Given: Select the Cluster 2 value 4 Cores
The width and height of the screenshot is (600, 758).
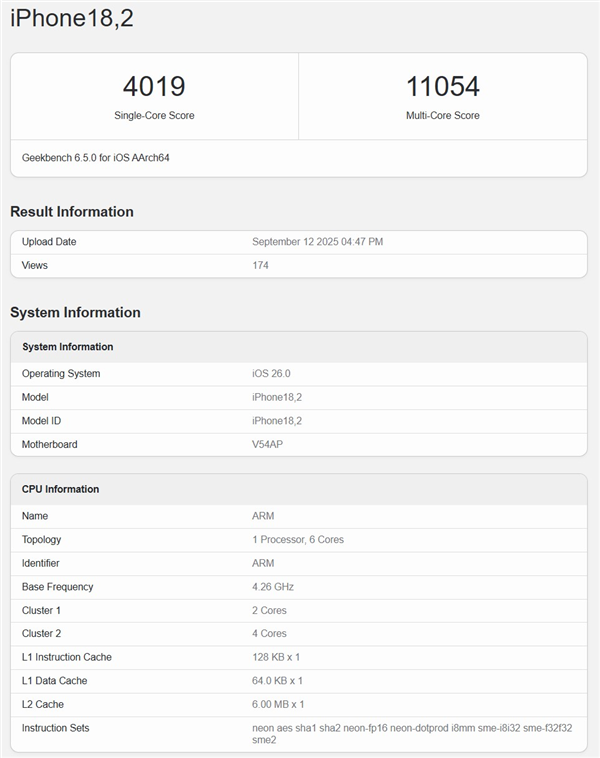Looking at the screenshot, I should [x=269, y=634].
